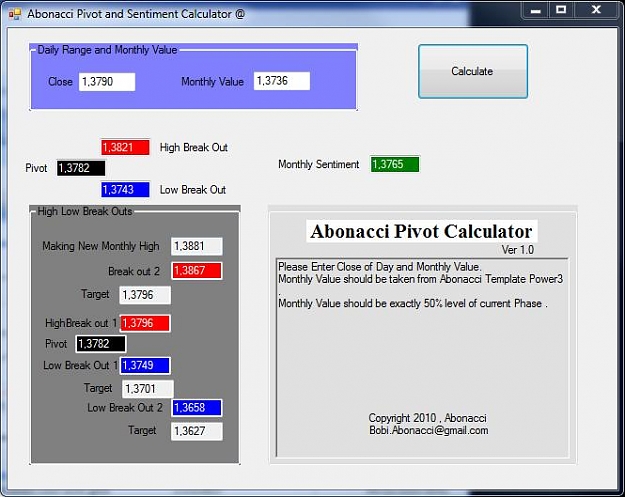Image resolution: width=625 pixels, height=497 pixels.
Task: Click the Target field showing 1,3796
Action: click(x=145, y=295)
